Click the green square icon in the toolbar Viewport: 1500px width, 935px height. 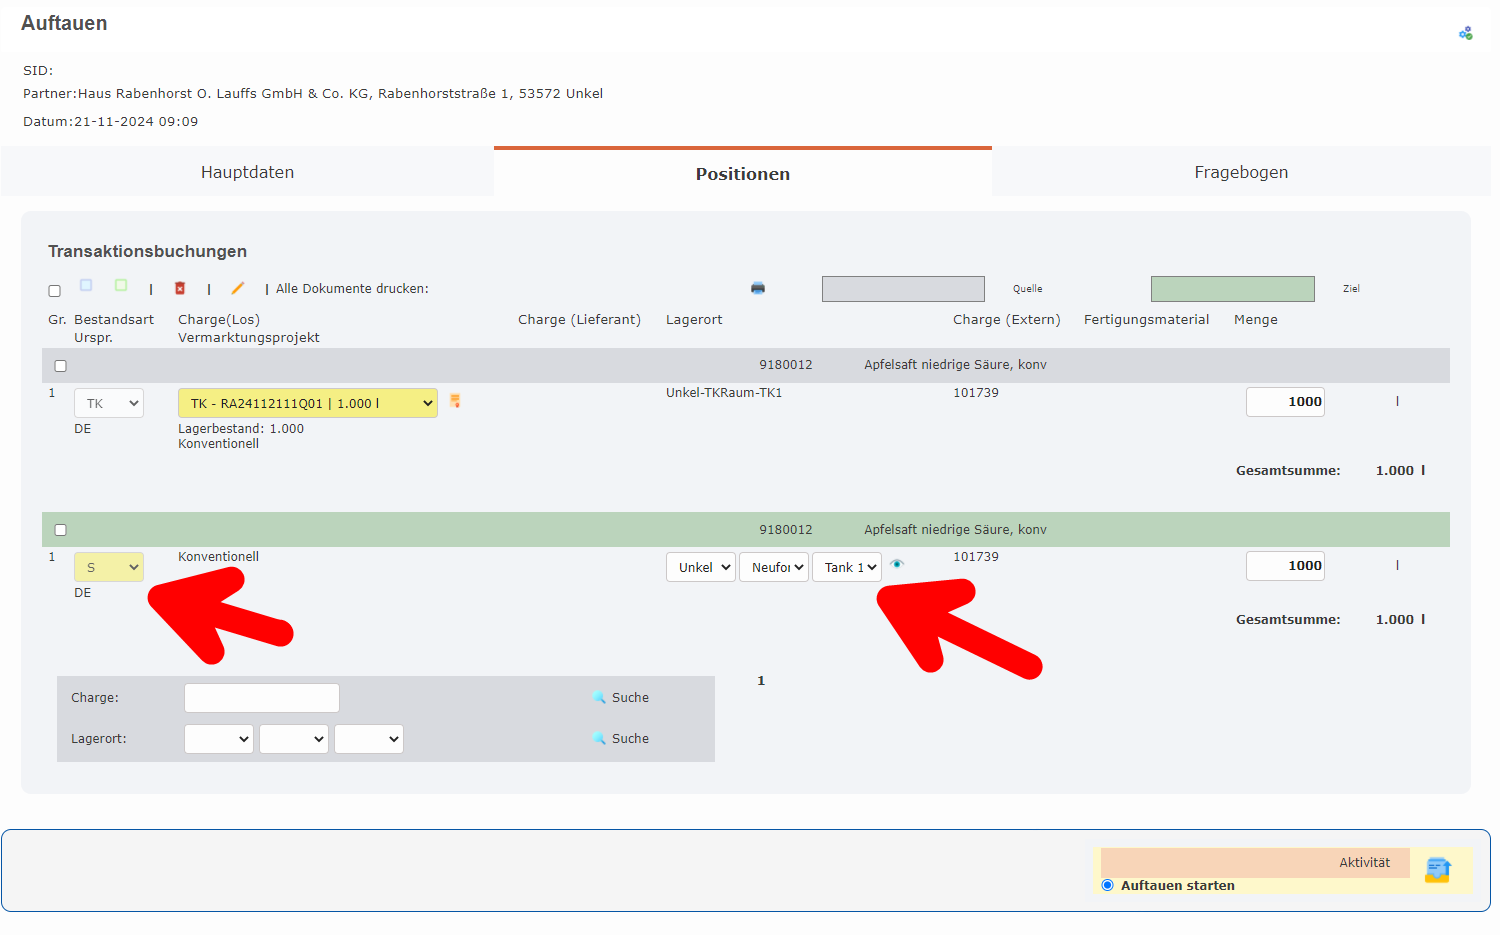click(x=121, y=284)
